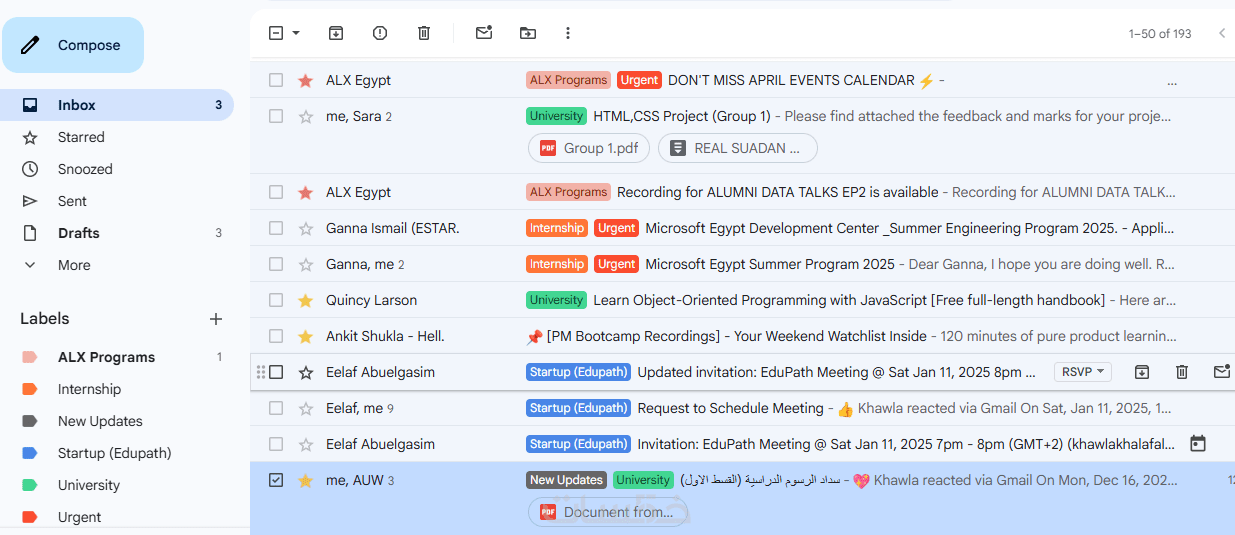Unstar the Ankit Shukla email
This screenshot has height=535, width=1235.
pyautogui.click(x=306, y=336)
